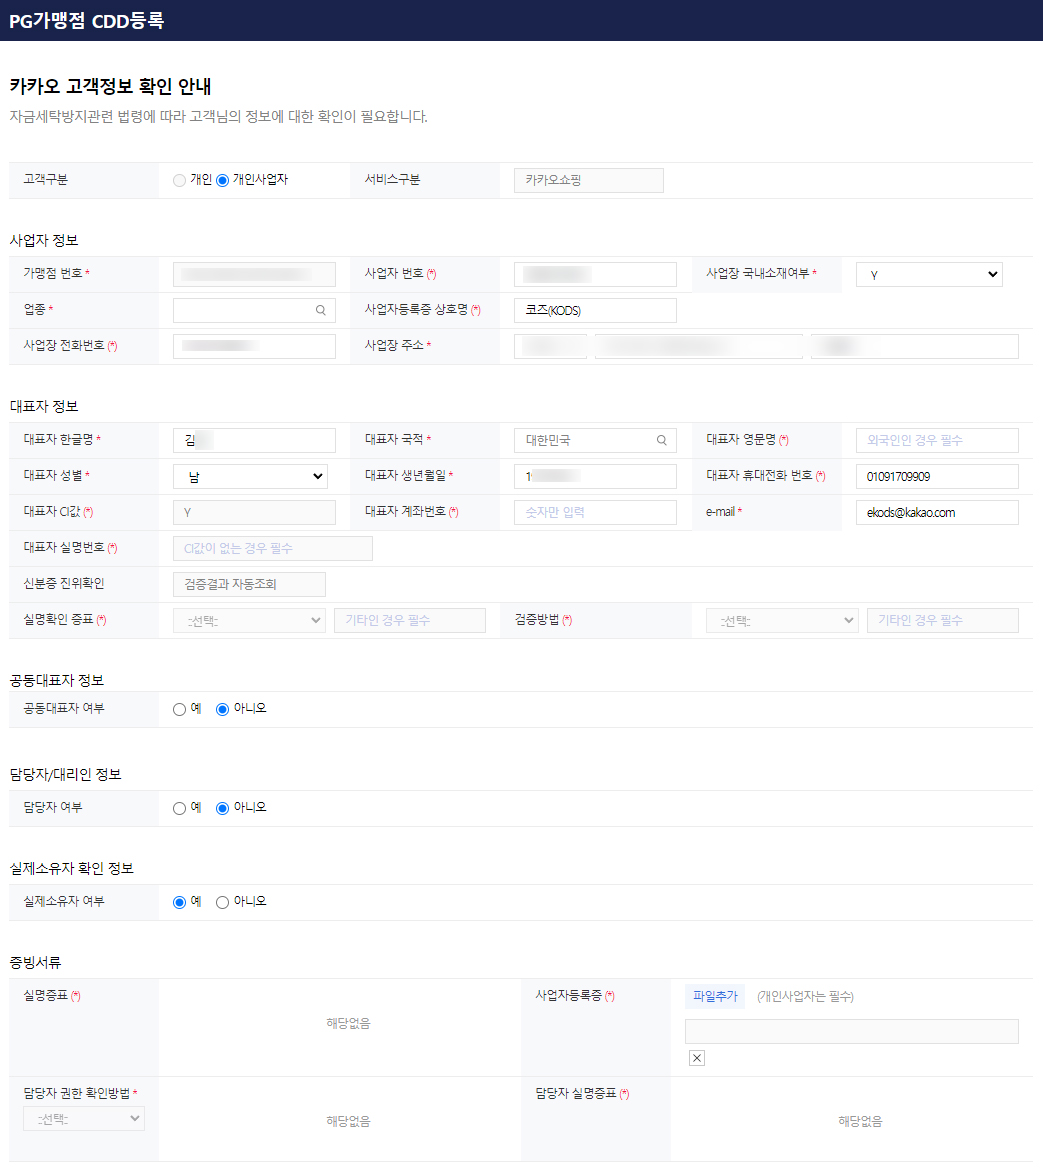Focus the 대표자 생년월일 field
This screenshot has width=1043, height=1170.
[595, 476]
